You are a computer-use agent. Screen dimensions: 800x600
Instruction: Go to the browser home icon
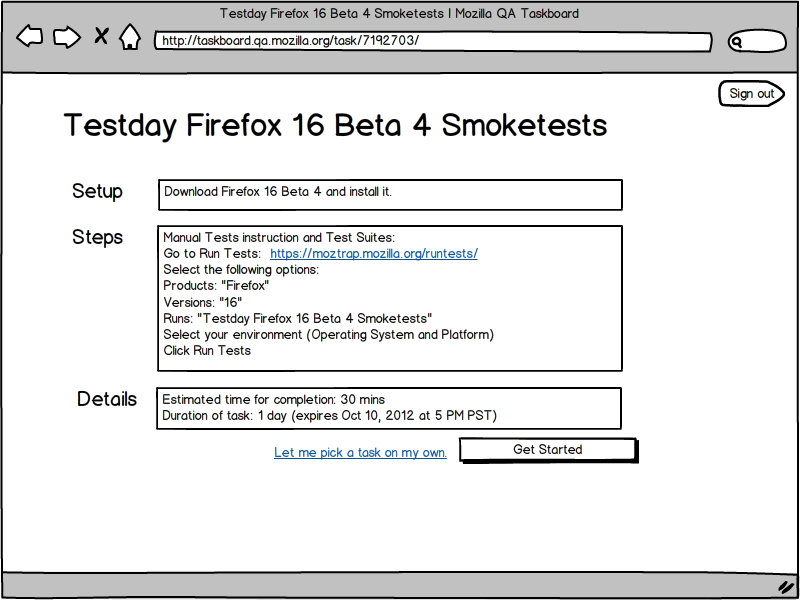[130, 37]
